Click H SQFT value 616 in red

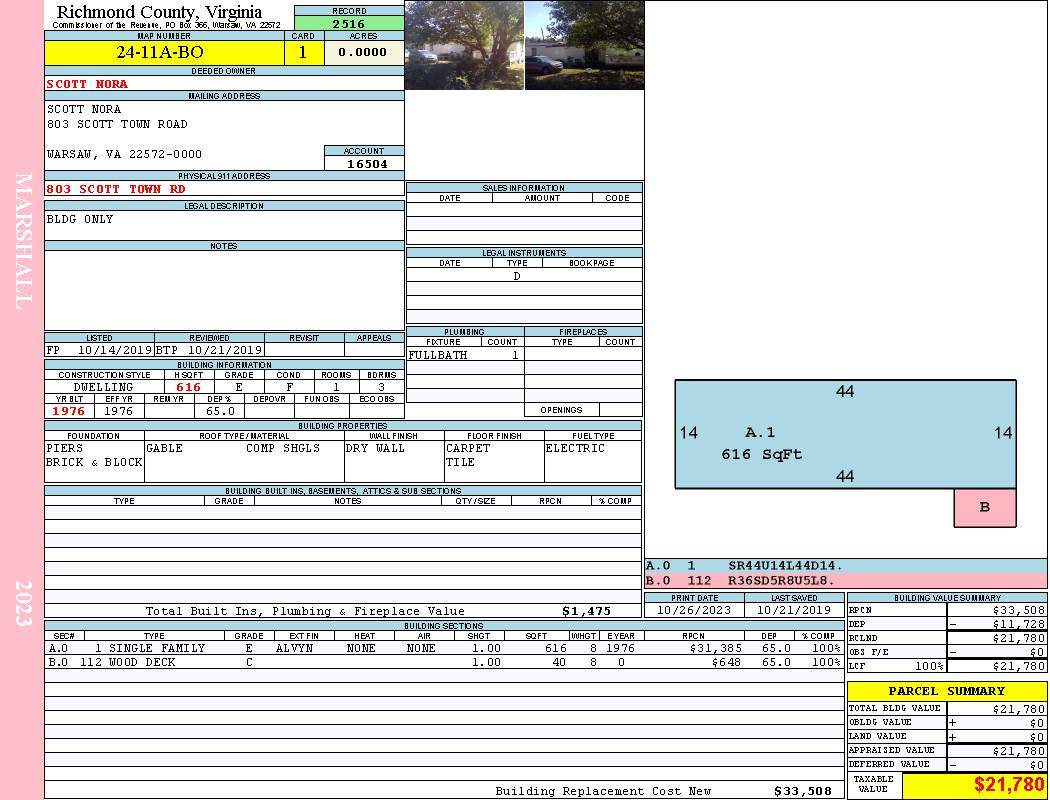[188, 387]
